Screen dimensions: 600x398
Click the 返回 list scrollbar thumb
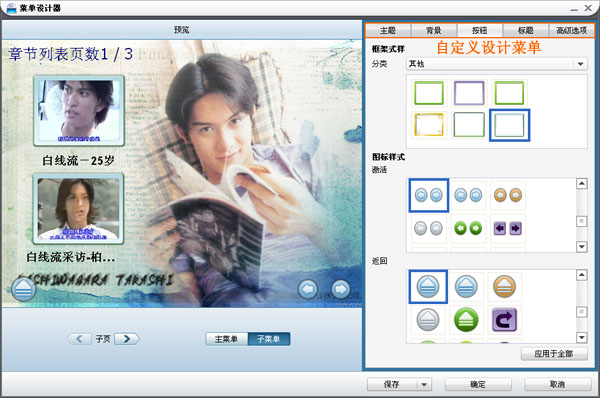coord(582,312)
